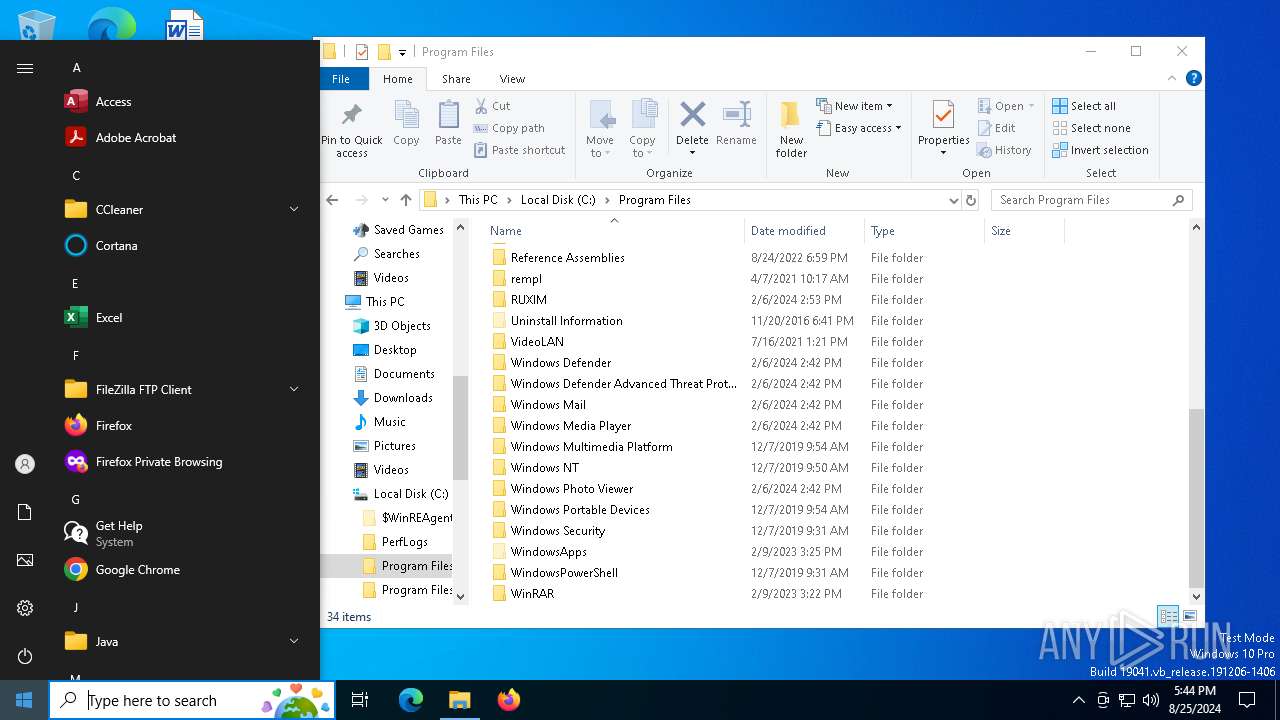Open Start menu Settings gear
This screenshot has height=720, width=1280.
25,608
